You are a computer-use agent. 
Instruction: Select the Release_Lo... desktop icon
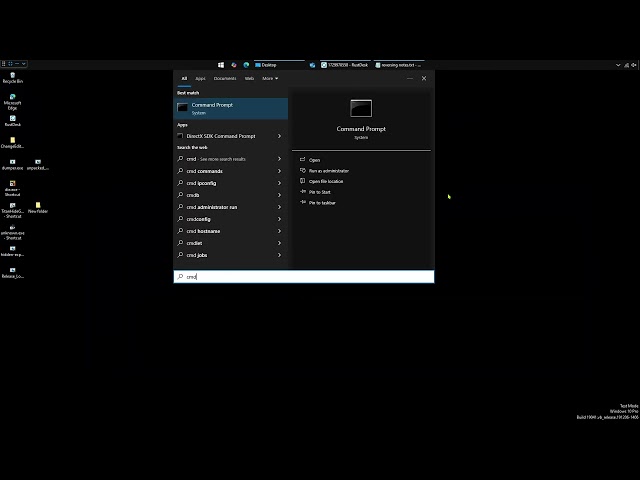[13, 273]
